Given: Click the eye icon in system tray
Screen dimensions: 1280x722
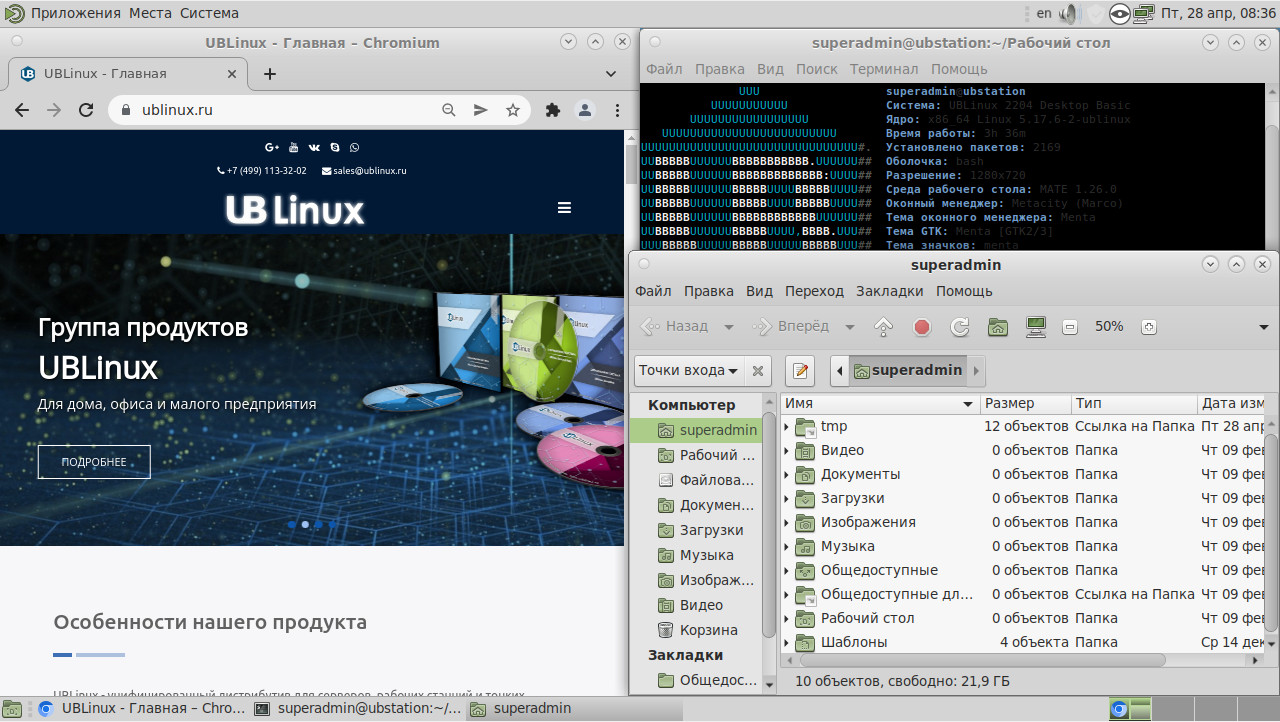Looking at the screenshot, I should [1120, 14].
